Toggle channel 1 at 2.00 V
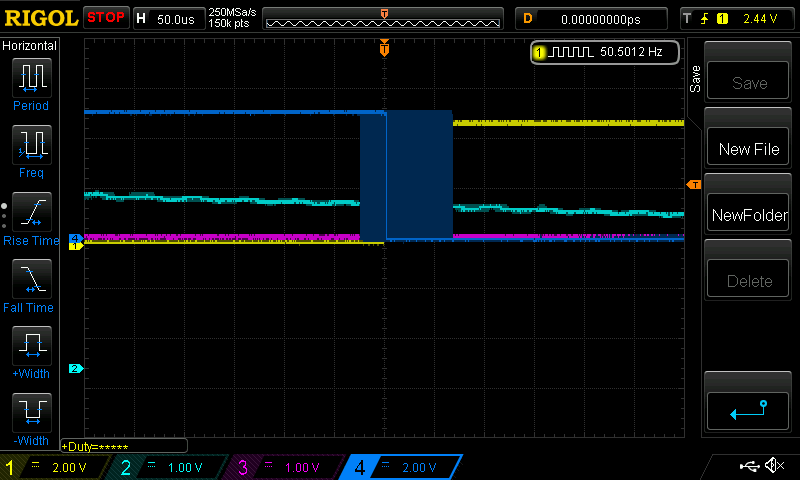800x480 pixels. point(55,467)
